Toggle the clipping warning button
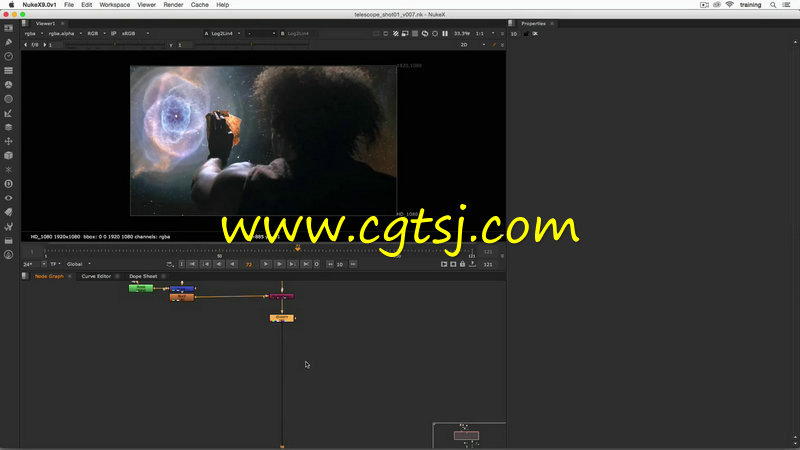800x450 pixels. pyautogui.click(x=395, y=34)
